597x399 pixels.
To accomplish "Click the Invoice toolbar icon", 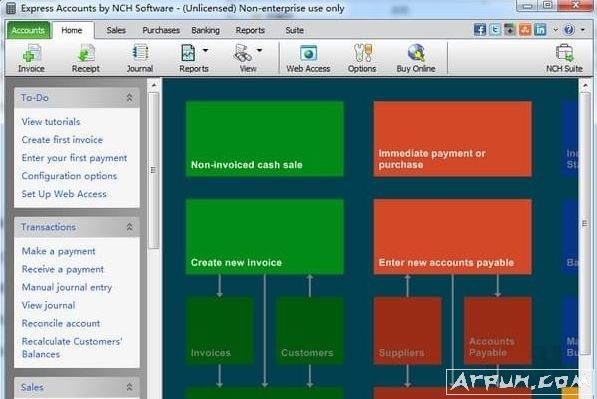I will [x=31, y=53].
